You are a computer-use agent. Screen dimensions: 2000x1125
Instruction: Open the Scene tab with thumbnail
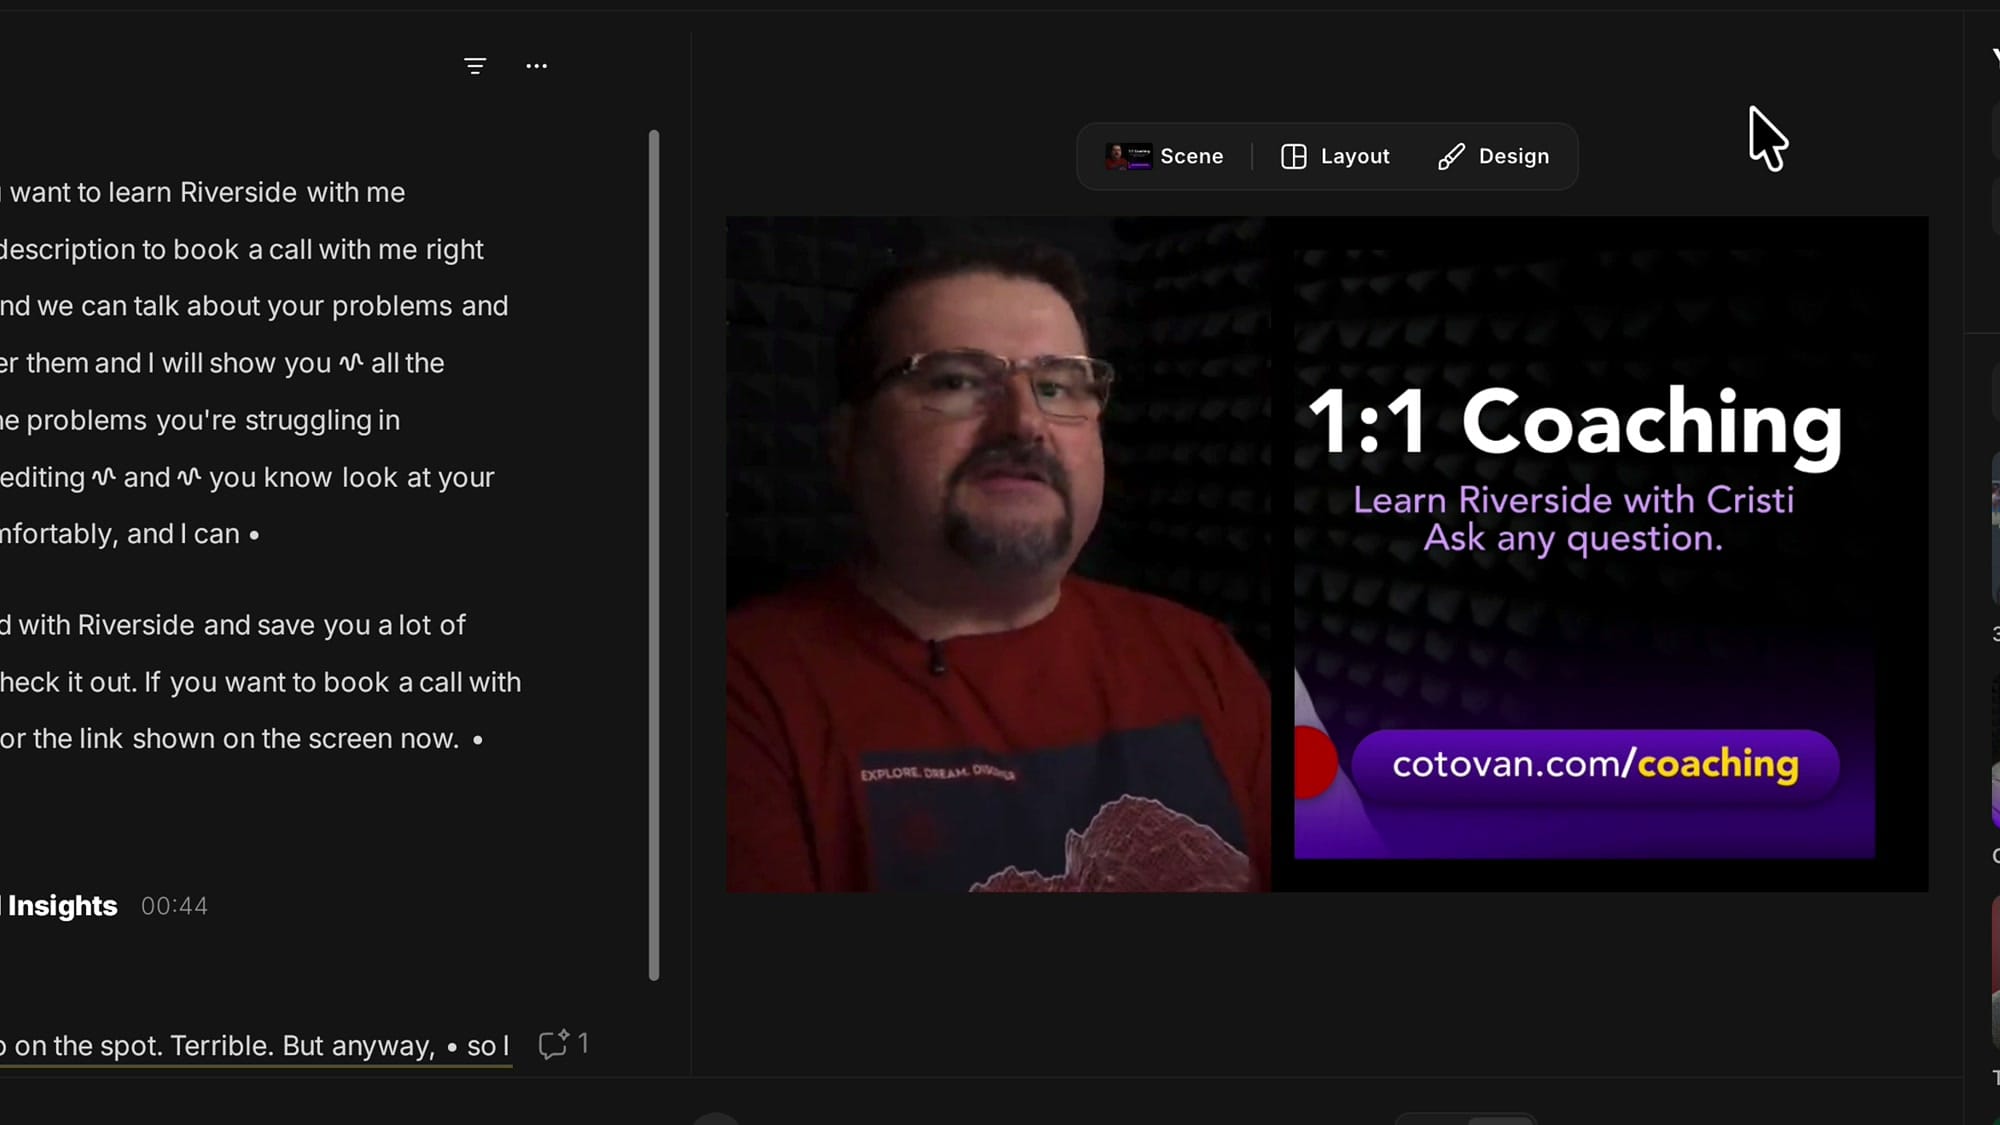click(x=1164, y=156)
